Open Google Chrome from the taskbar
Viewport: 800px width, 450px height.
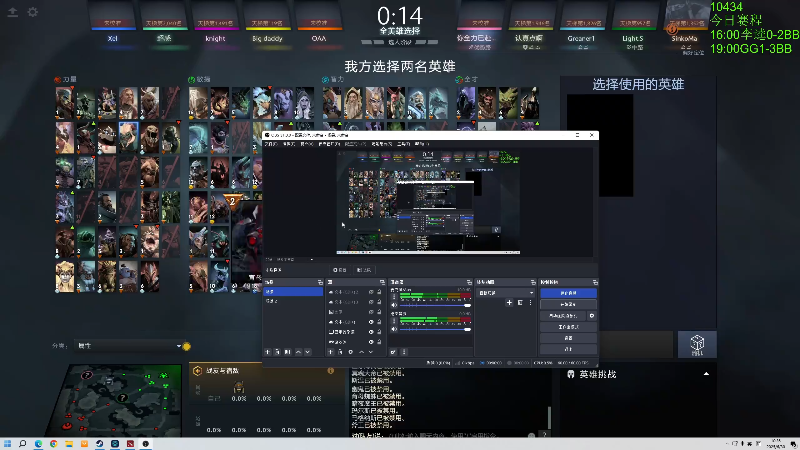click(54, 444)
